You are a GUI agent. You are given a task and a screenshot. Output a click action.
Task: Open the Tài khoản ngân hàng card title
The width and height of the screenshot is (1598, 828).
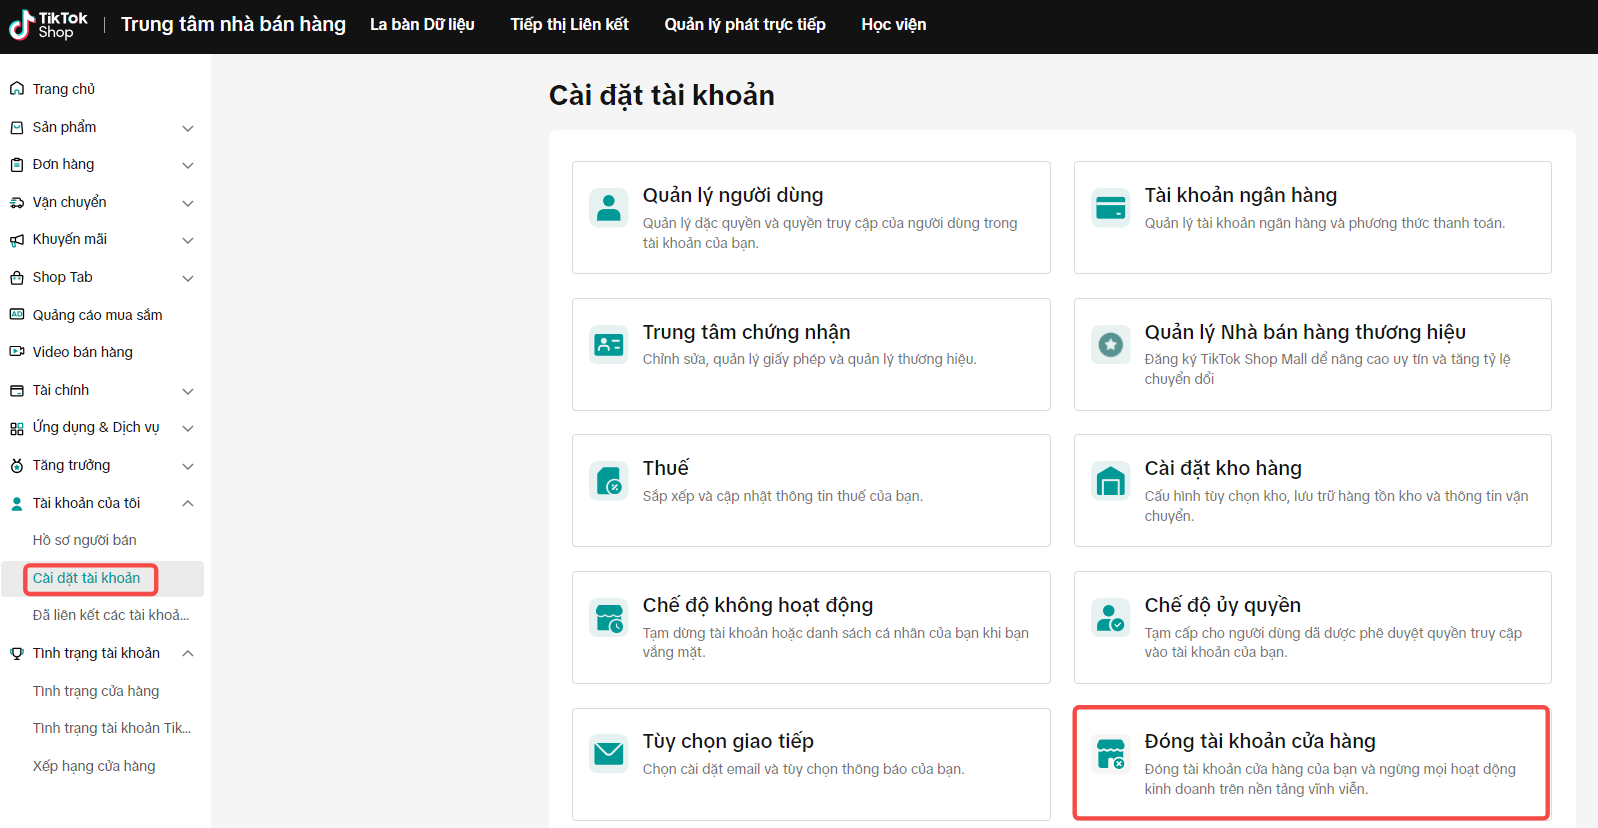tap(1241, 195)
